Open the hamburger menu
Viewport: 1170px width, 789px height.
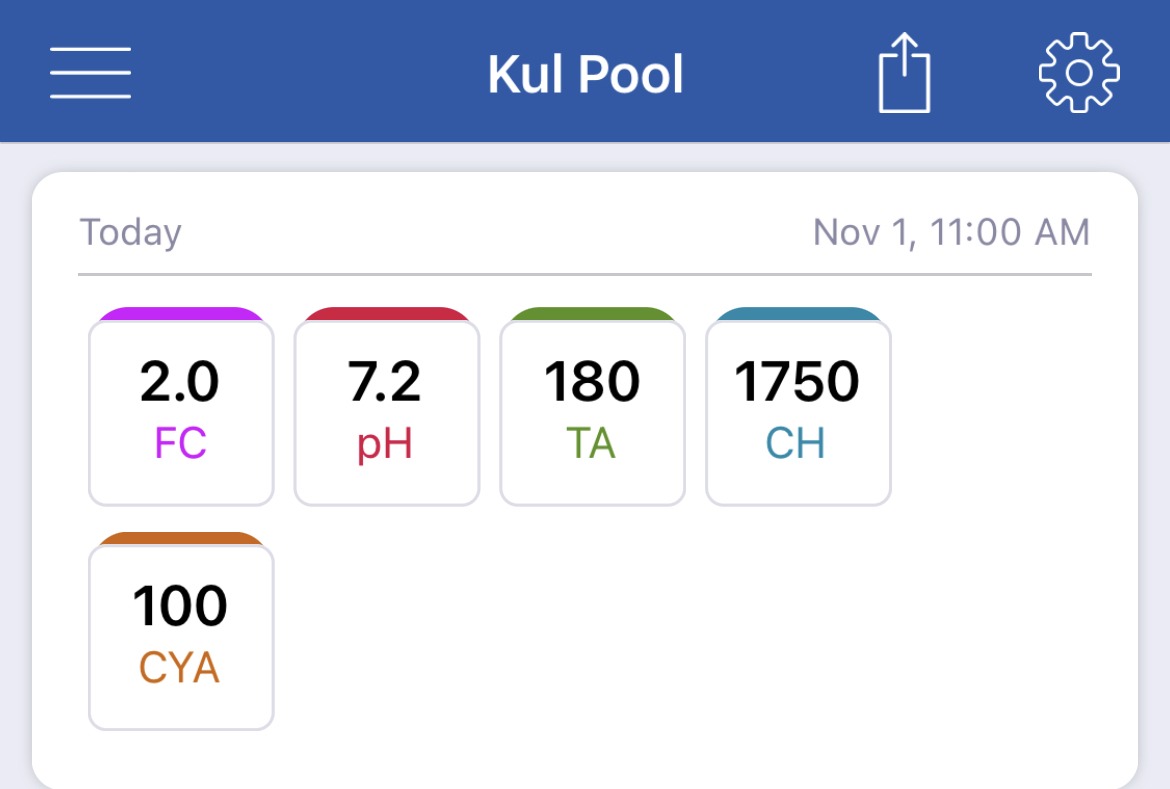[90, 72]
